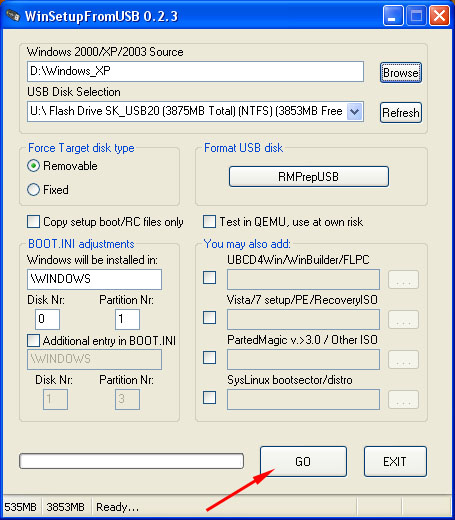This screenshot has width=455, height=520.
Task: Click the browse "..." button for PartedMagic
Action: [x=403, y=360]
